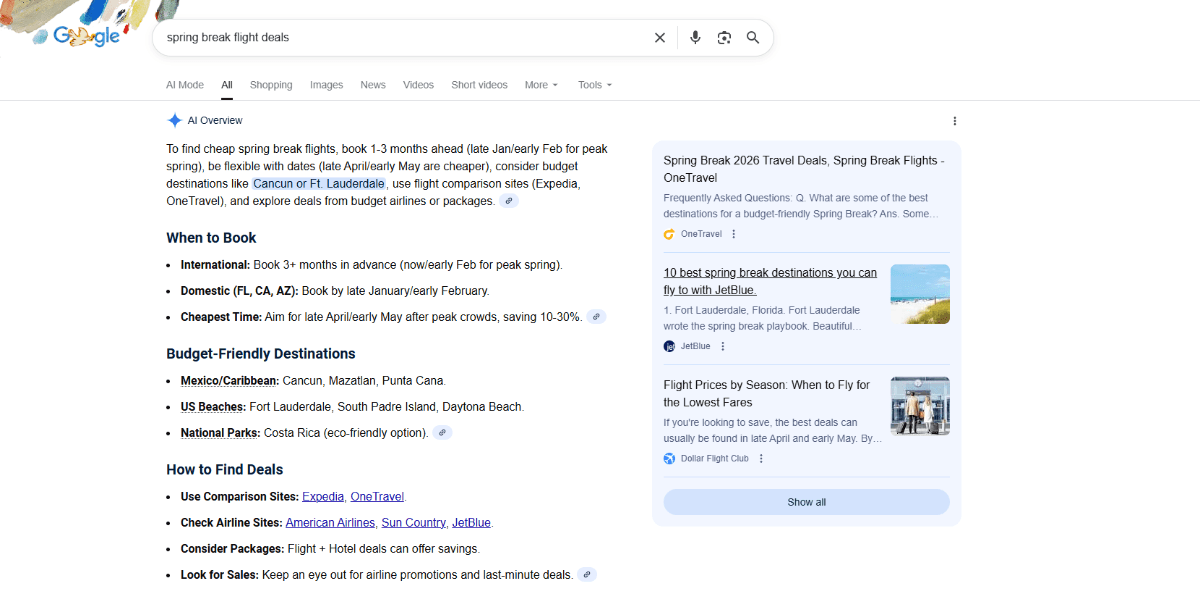Click the Show all button

[x=806, y=502]
